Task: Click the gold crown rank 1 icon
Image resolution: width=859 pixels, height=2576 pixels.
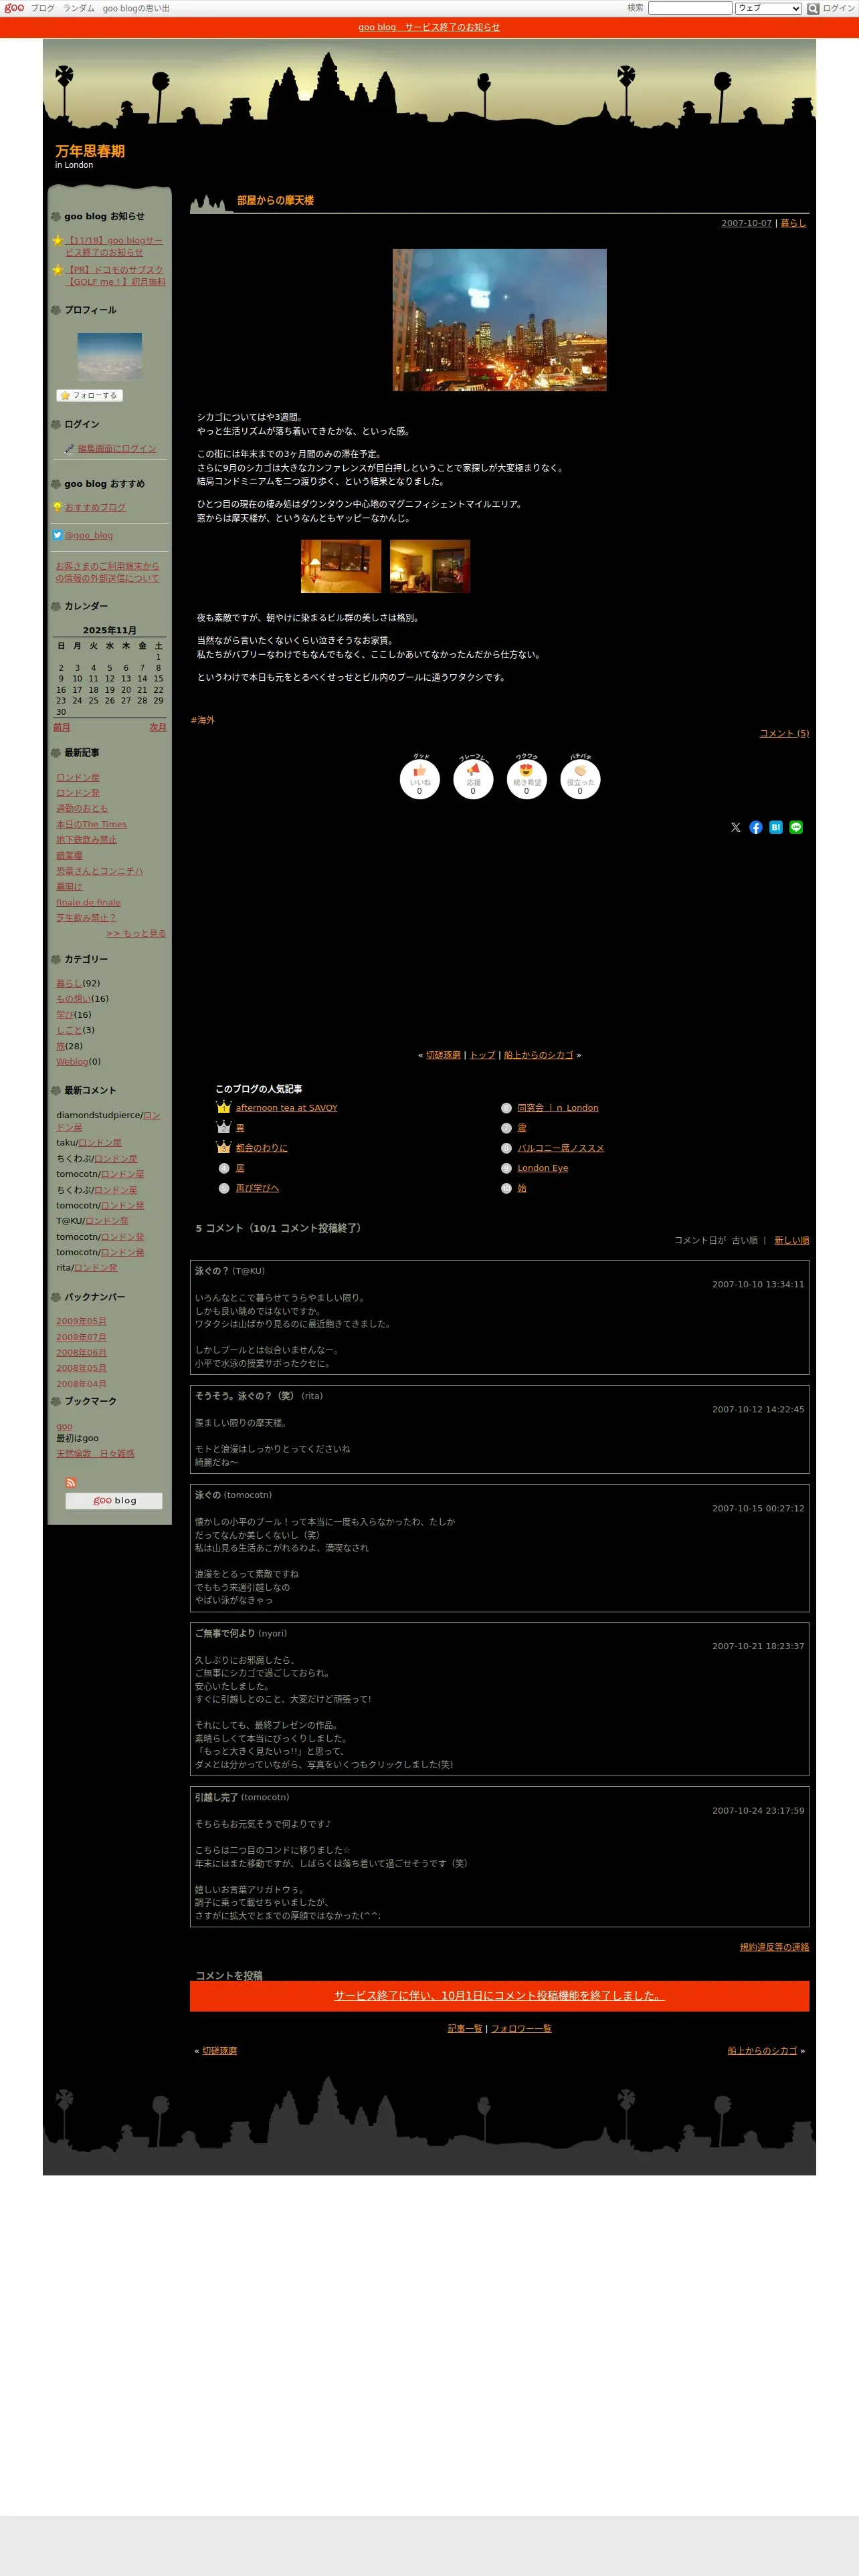Action: [x=224, y=1107]
